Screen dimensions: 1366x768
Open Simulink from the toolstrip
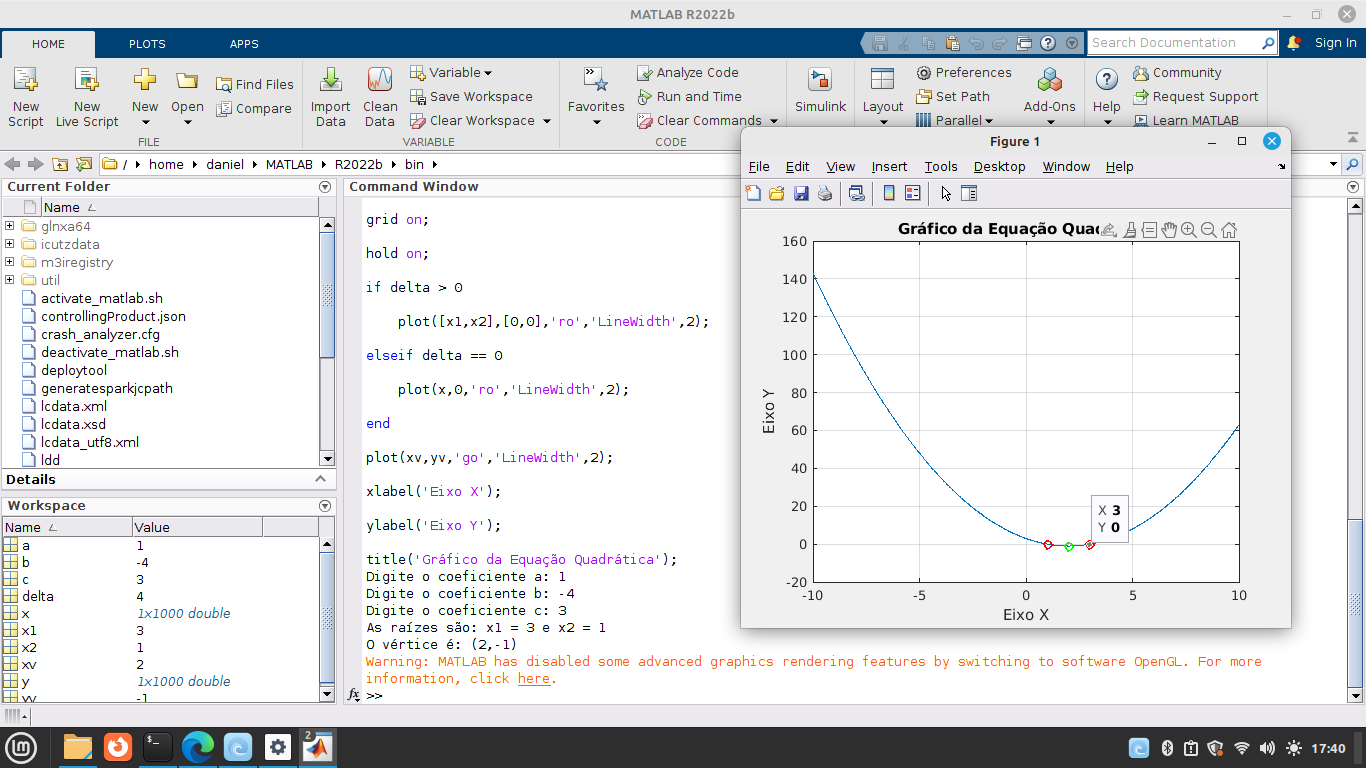820,92
